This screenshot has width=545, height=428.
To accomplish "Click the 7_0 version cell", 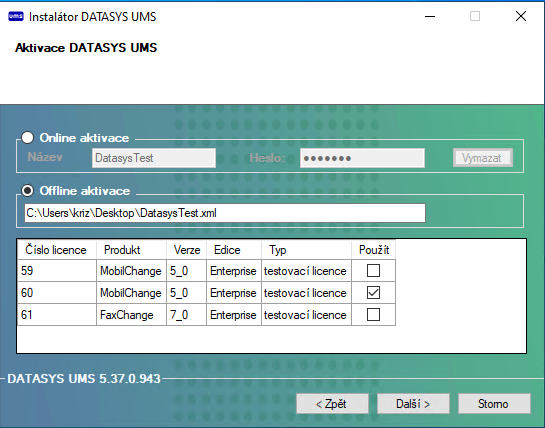I will (187, 315).
